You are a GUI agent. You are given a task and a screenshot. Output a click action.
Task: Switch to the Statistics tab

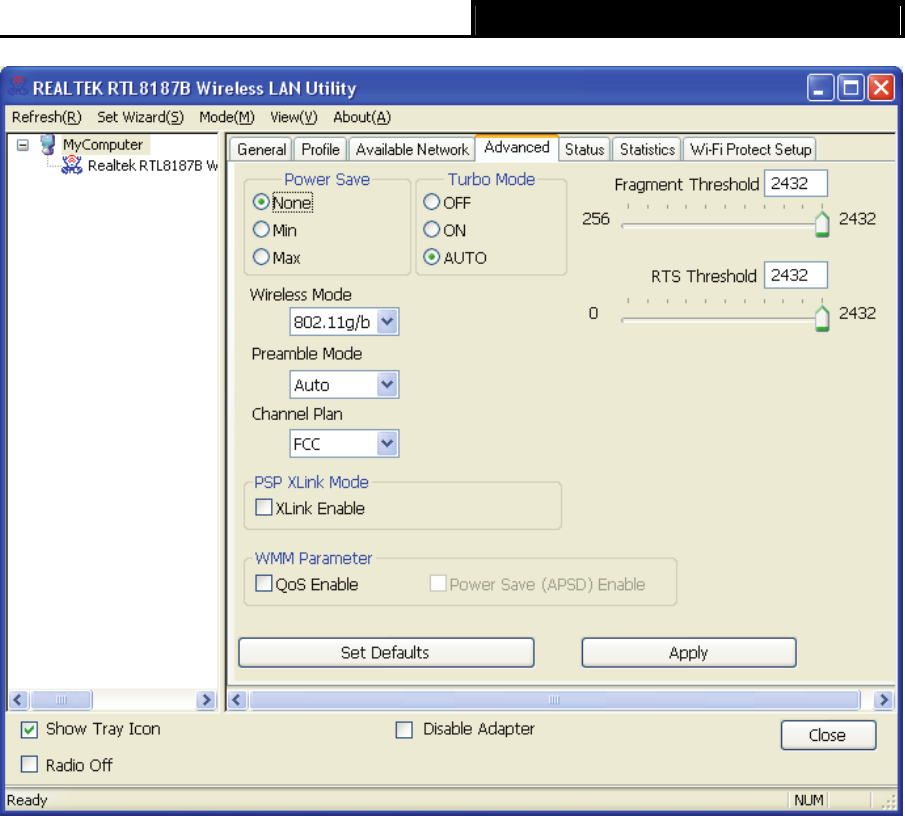[x=647, y=149]
